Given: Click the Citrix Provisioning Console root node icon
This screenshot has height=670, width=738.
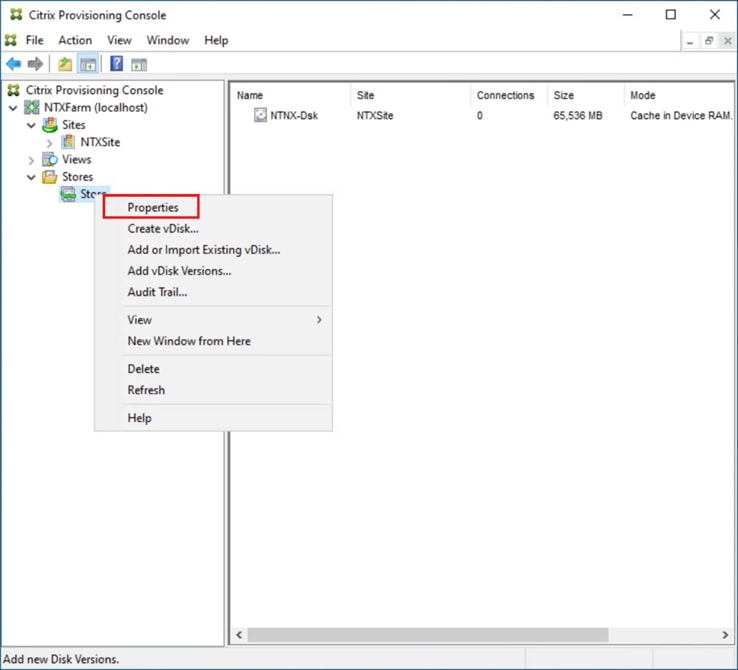Looking at the screenshot, I should (14, 90).
